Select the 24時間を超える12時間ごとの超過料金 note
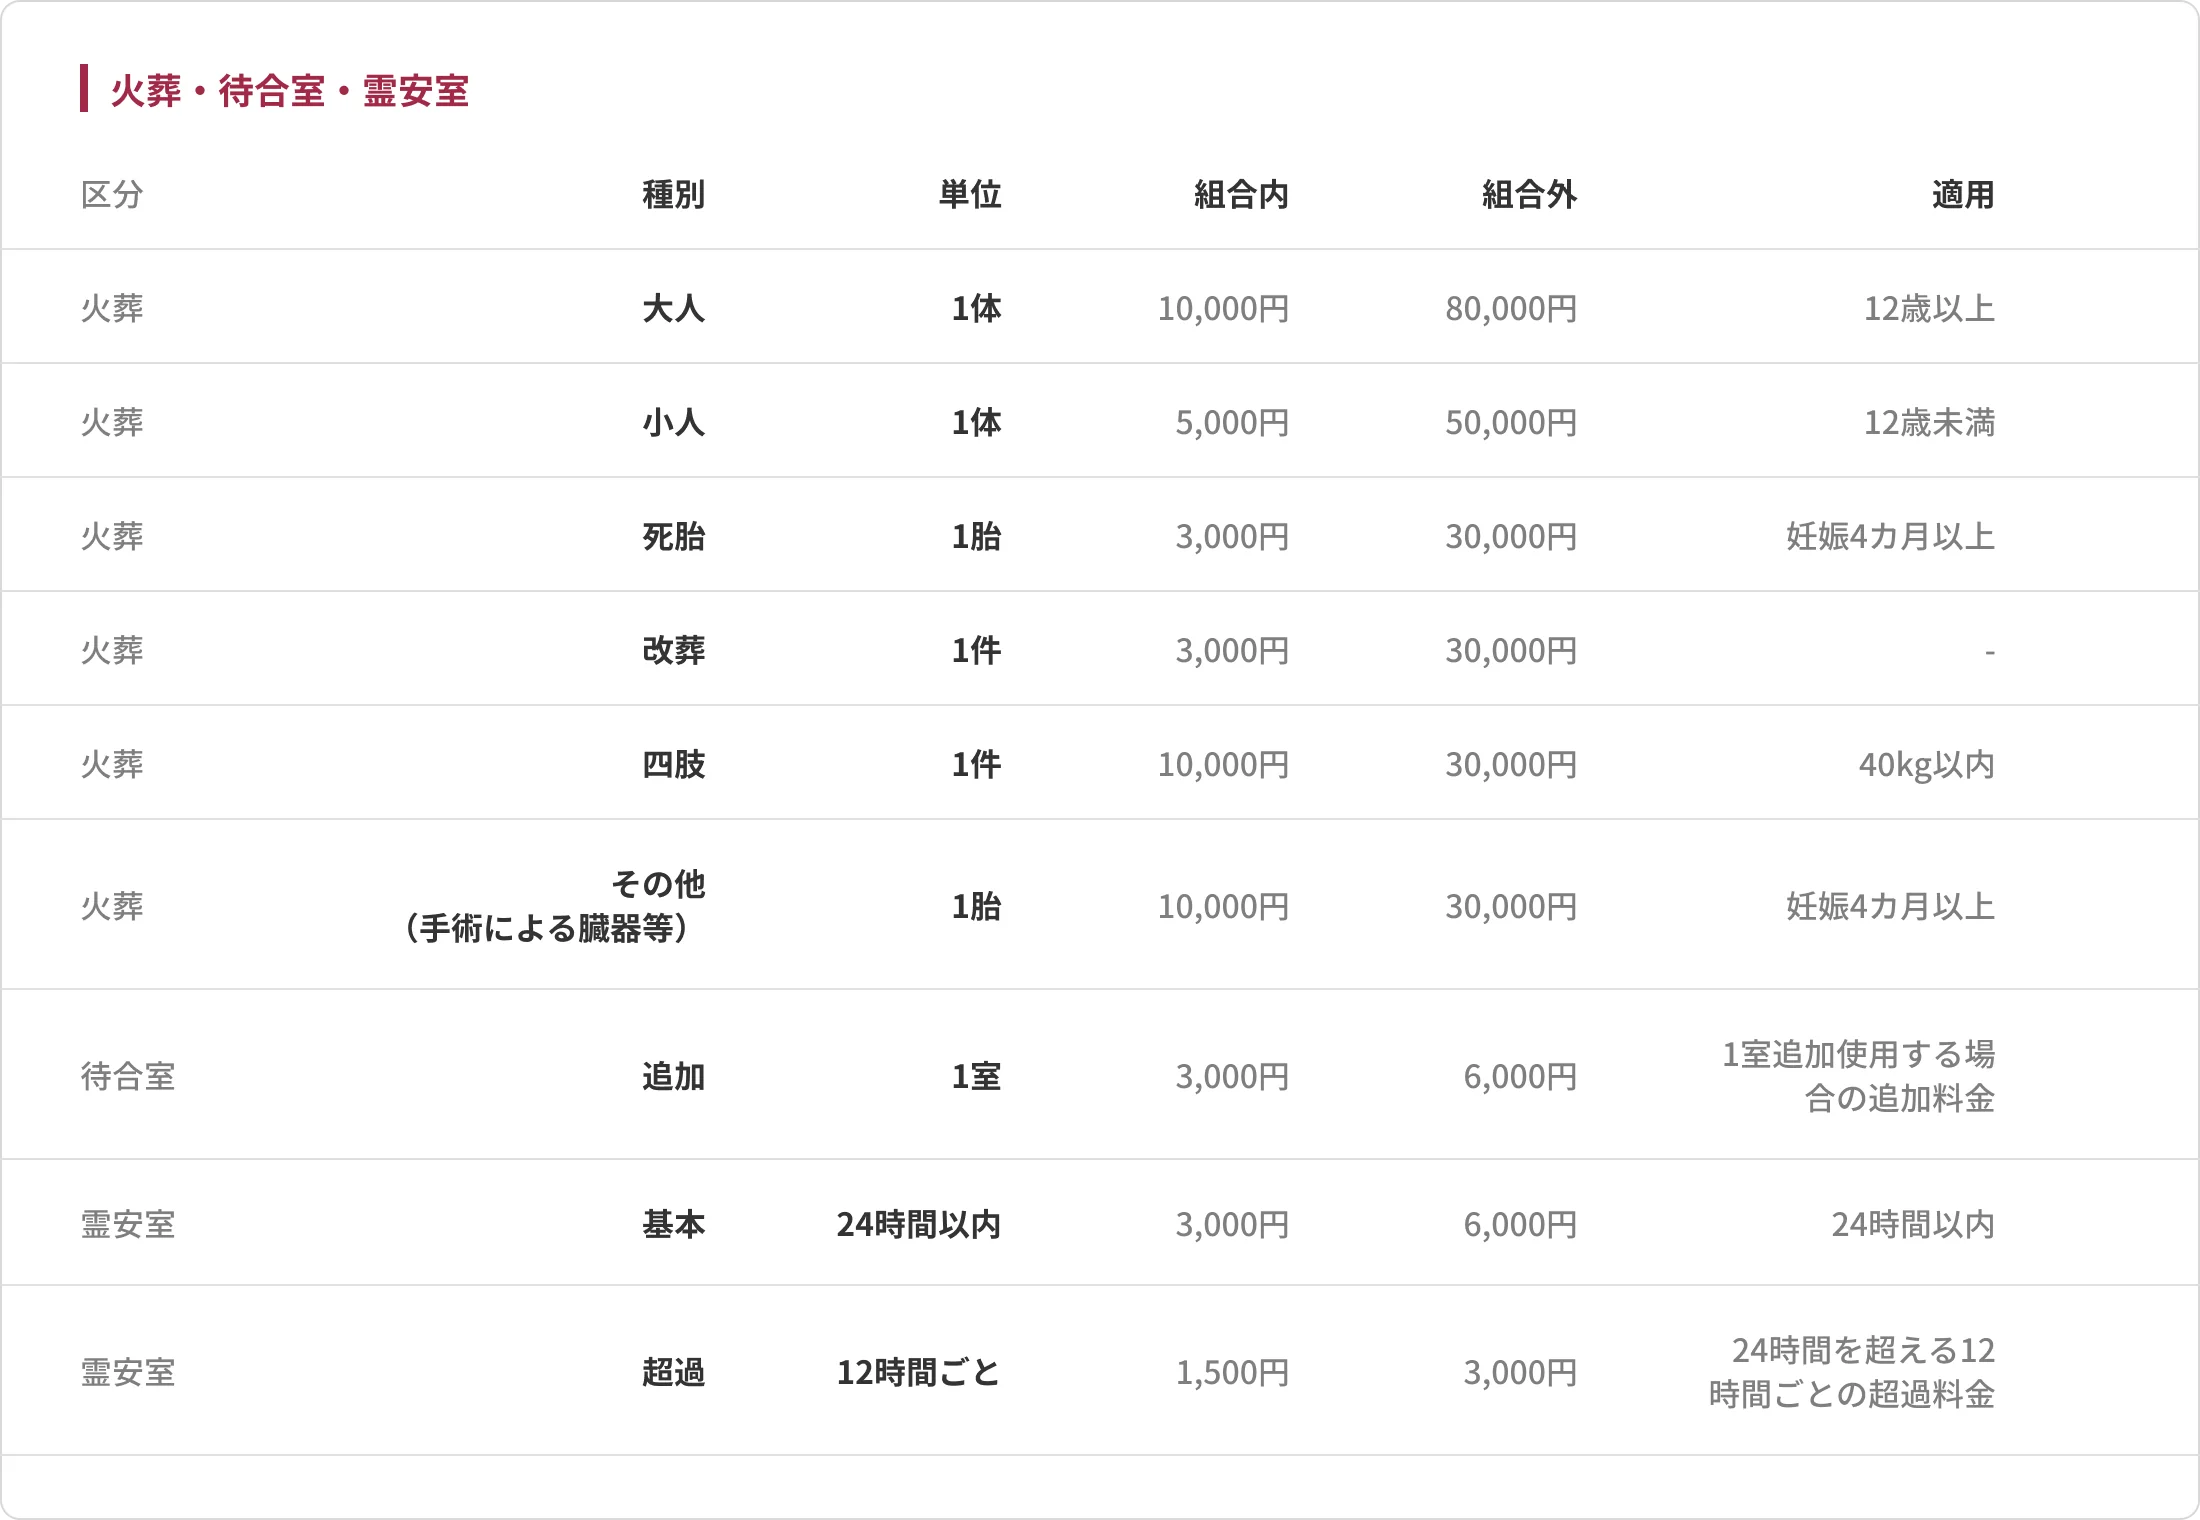2200x1520 pixels. (x=1852, y=1372)
